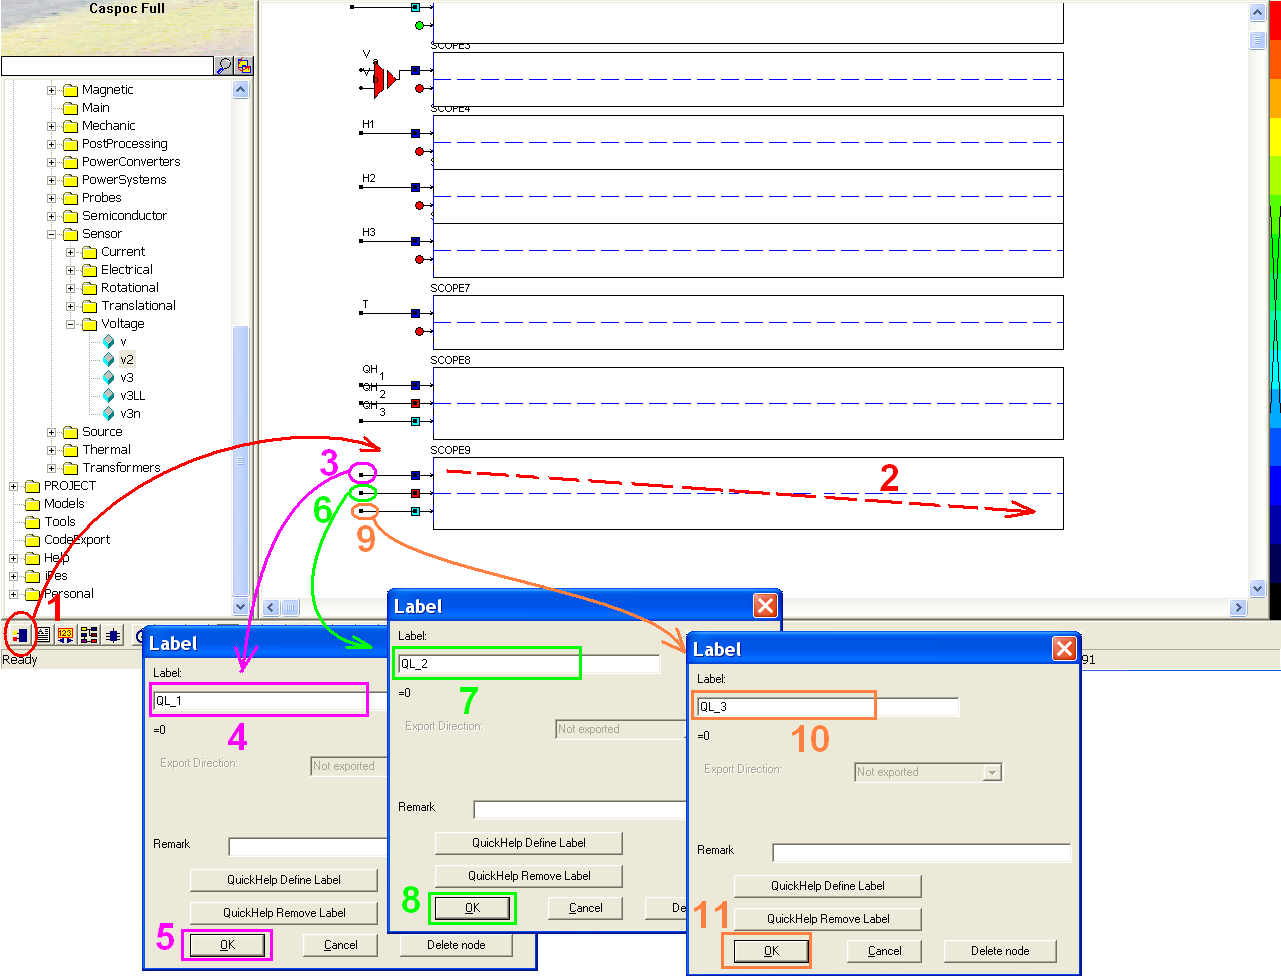This screenshot has width=1281, height=976.
Task: Click the library icon beside search
Action: 244,65
